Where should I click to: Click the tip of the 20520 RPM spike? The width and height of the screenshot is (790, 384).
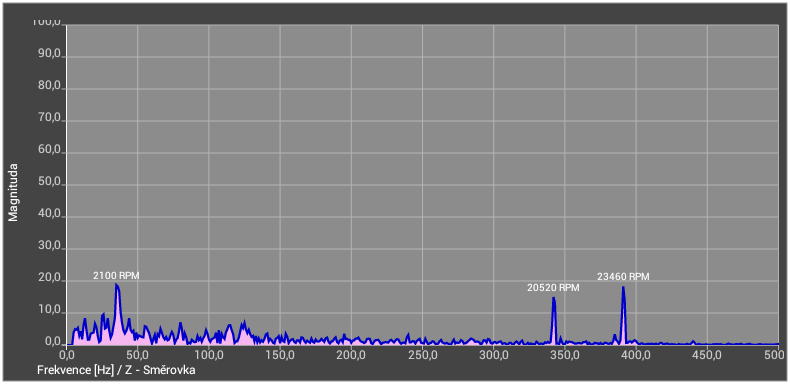click(553, 298)
